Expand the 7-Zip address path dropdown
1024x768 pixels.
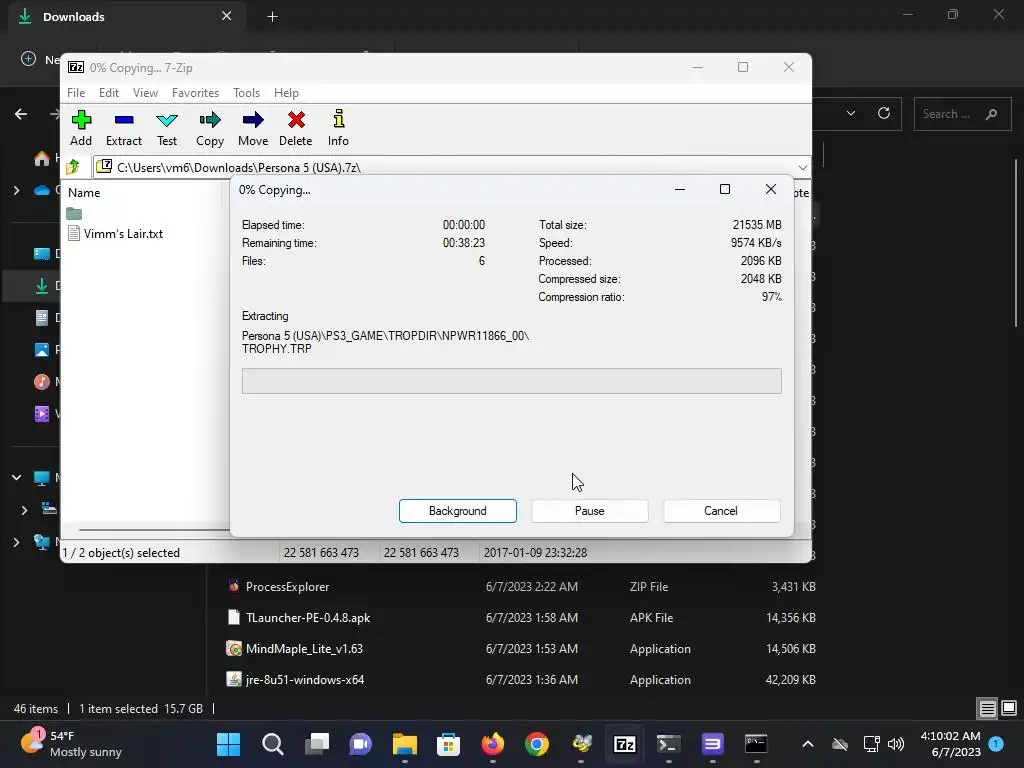point(803,167)
